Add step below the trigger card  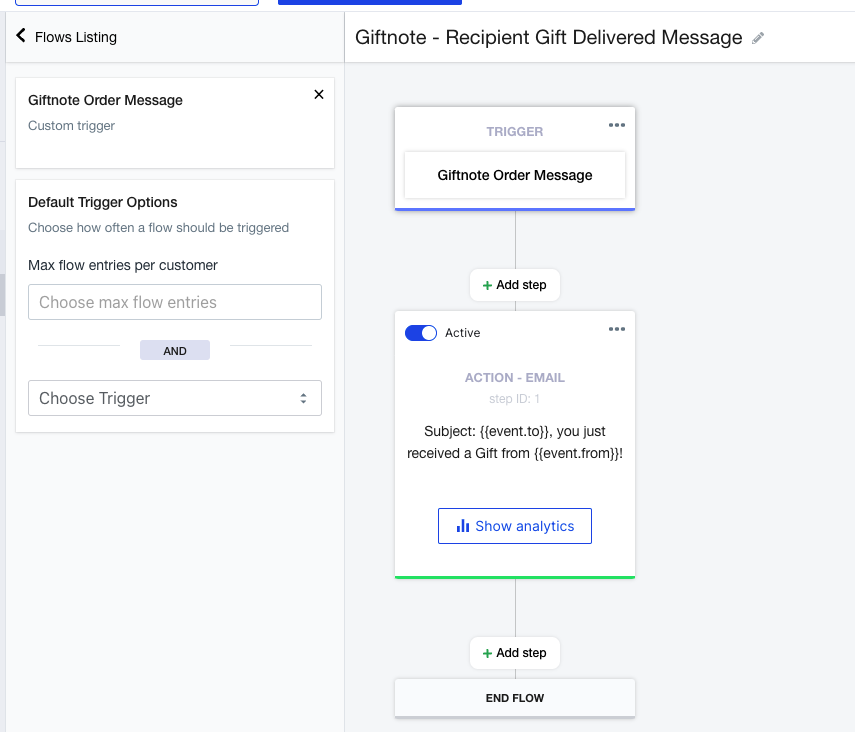tap(515, 285)
